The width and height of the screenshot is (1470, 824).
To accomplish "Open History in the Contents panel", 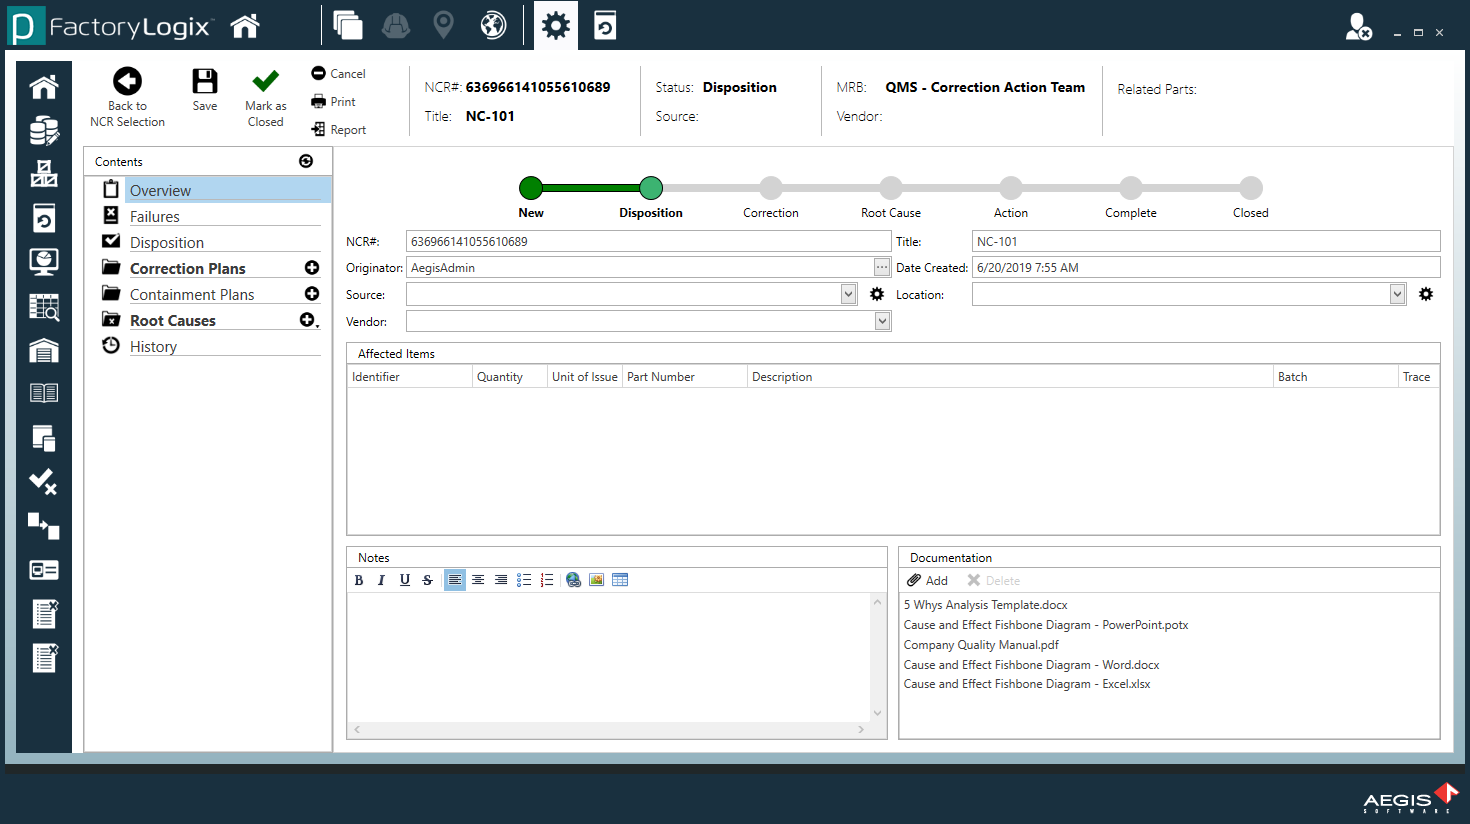I will point(153,347).
